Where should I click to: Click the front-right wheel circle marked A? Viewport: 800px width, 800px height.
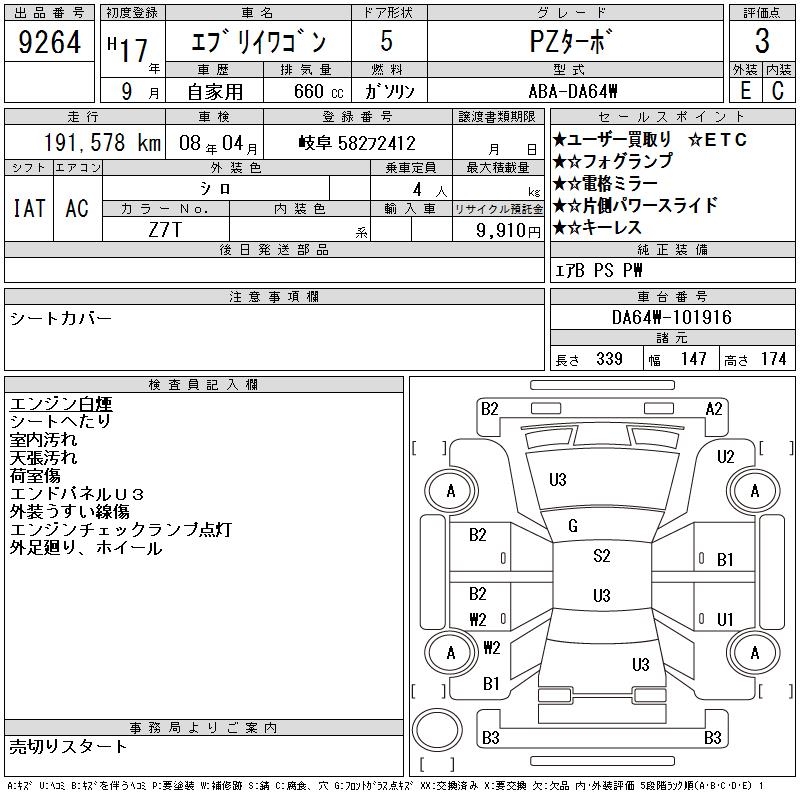click(754, 491)
